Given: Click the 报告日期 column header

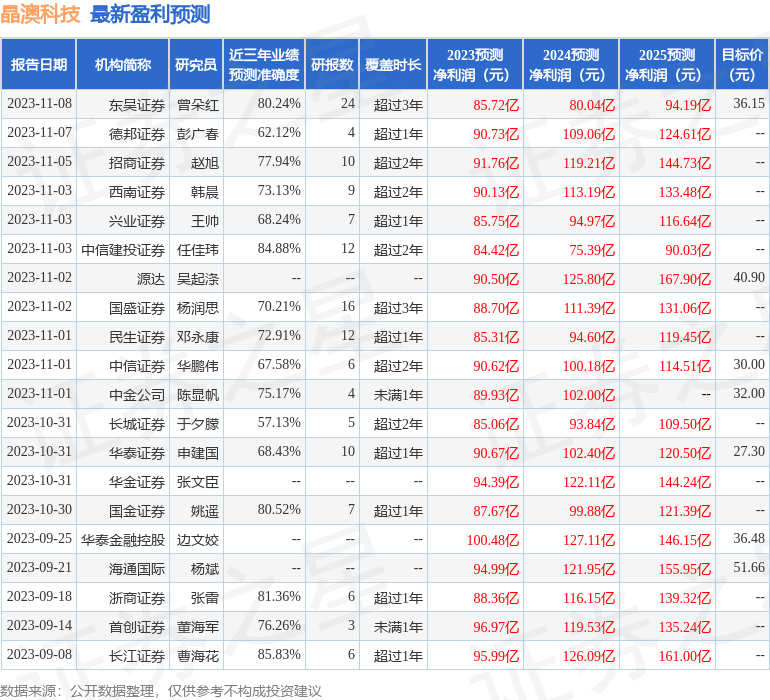Looking at the screenshot, I should (39, 64).
